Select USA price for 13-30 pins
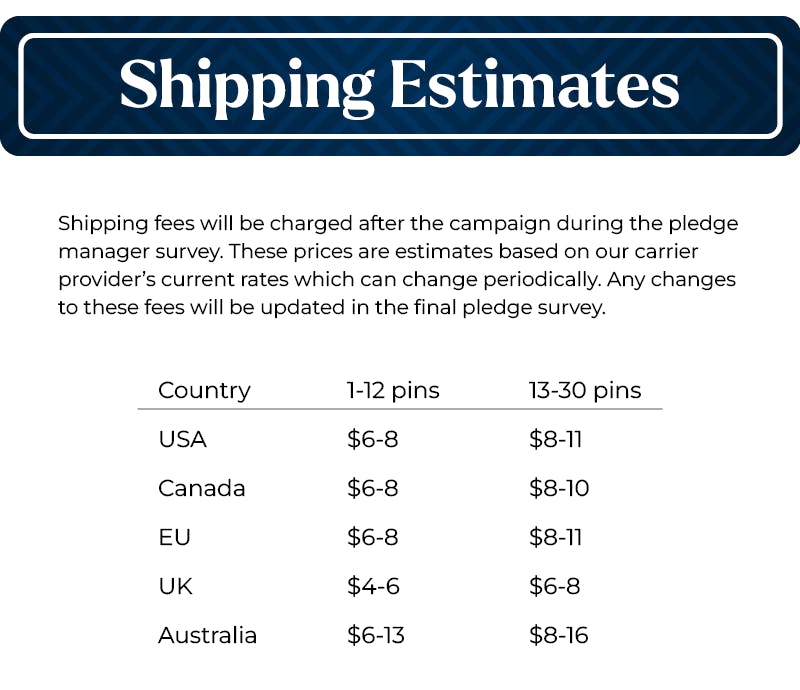Image resolution: width=800 pixels, height=690 pixels. 556,439
